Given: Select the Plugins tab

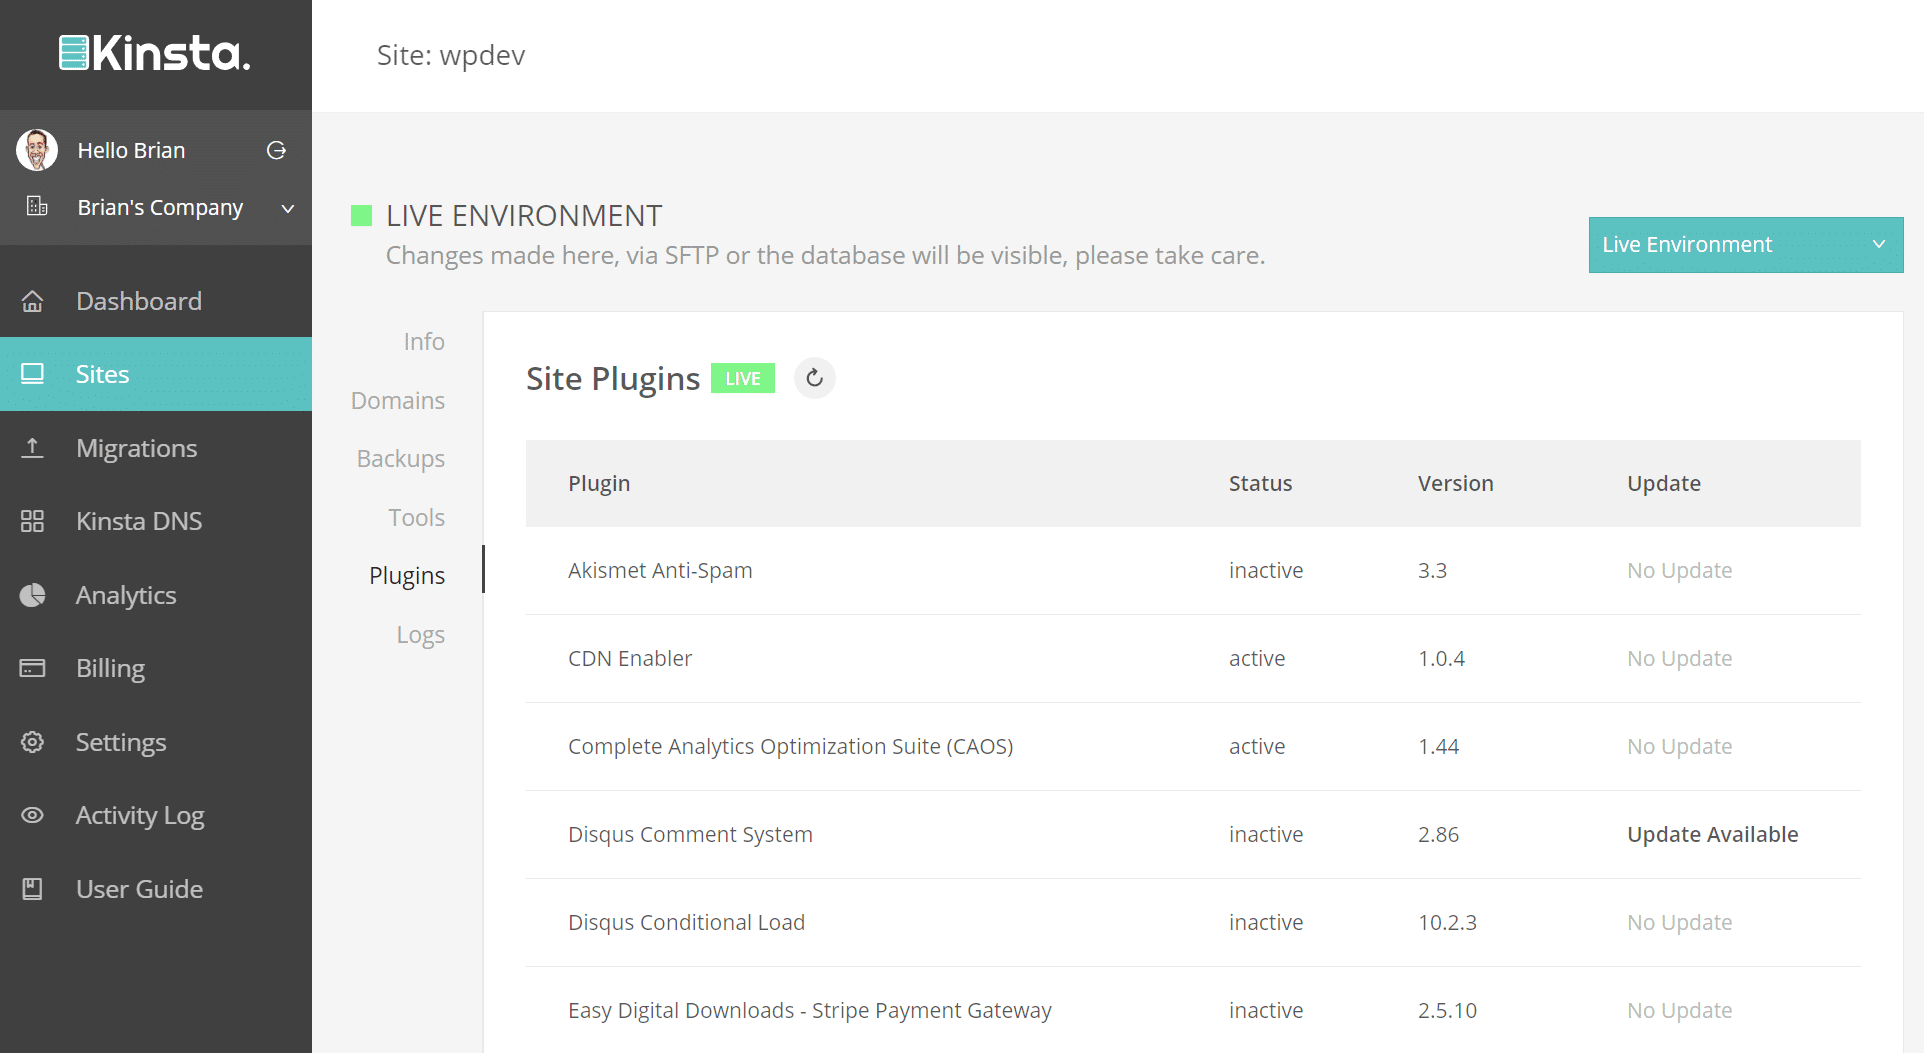Looking at the screenshot, I should coord(407,575).
